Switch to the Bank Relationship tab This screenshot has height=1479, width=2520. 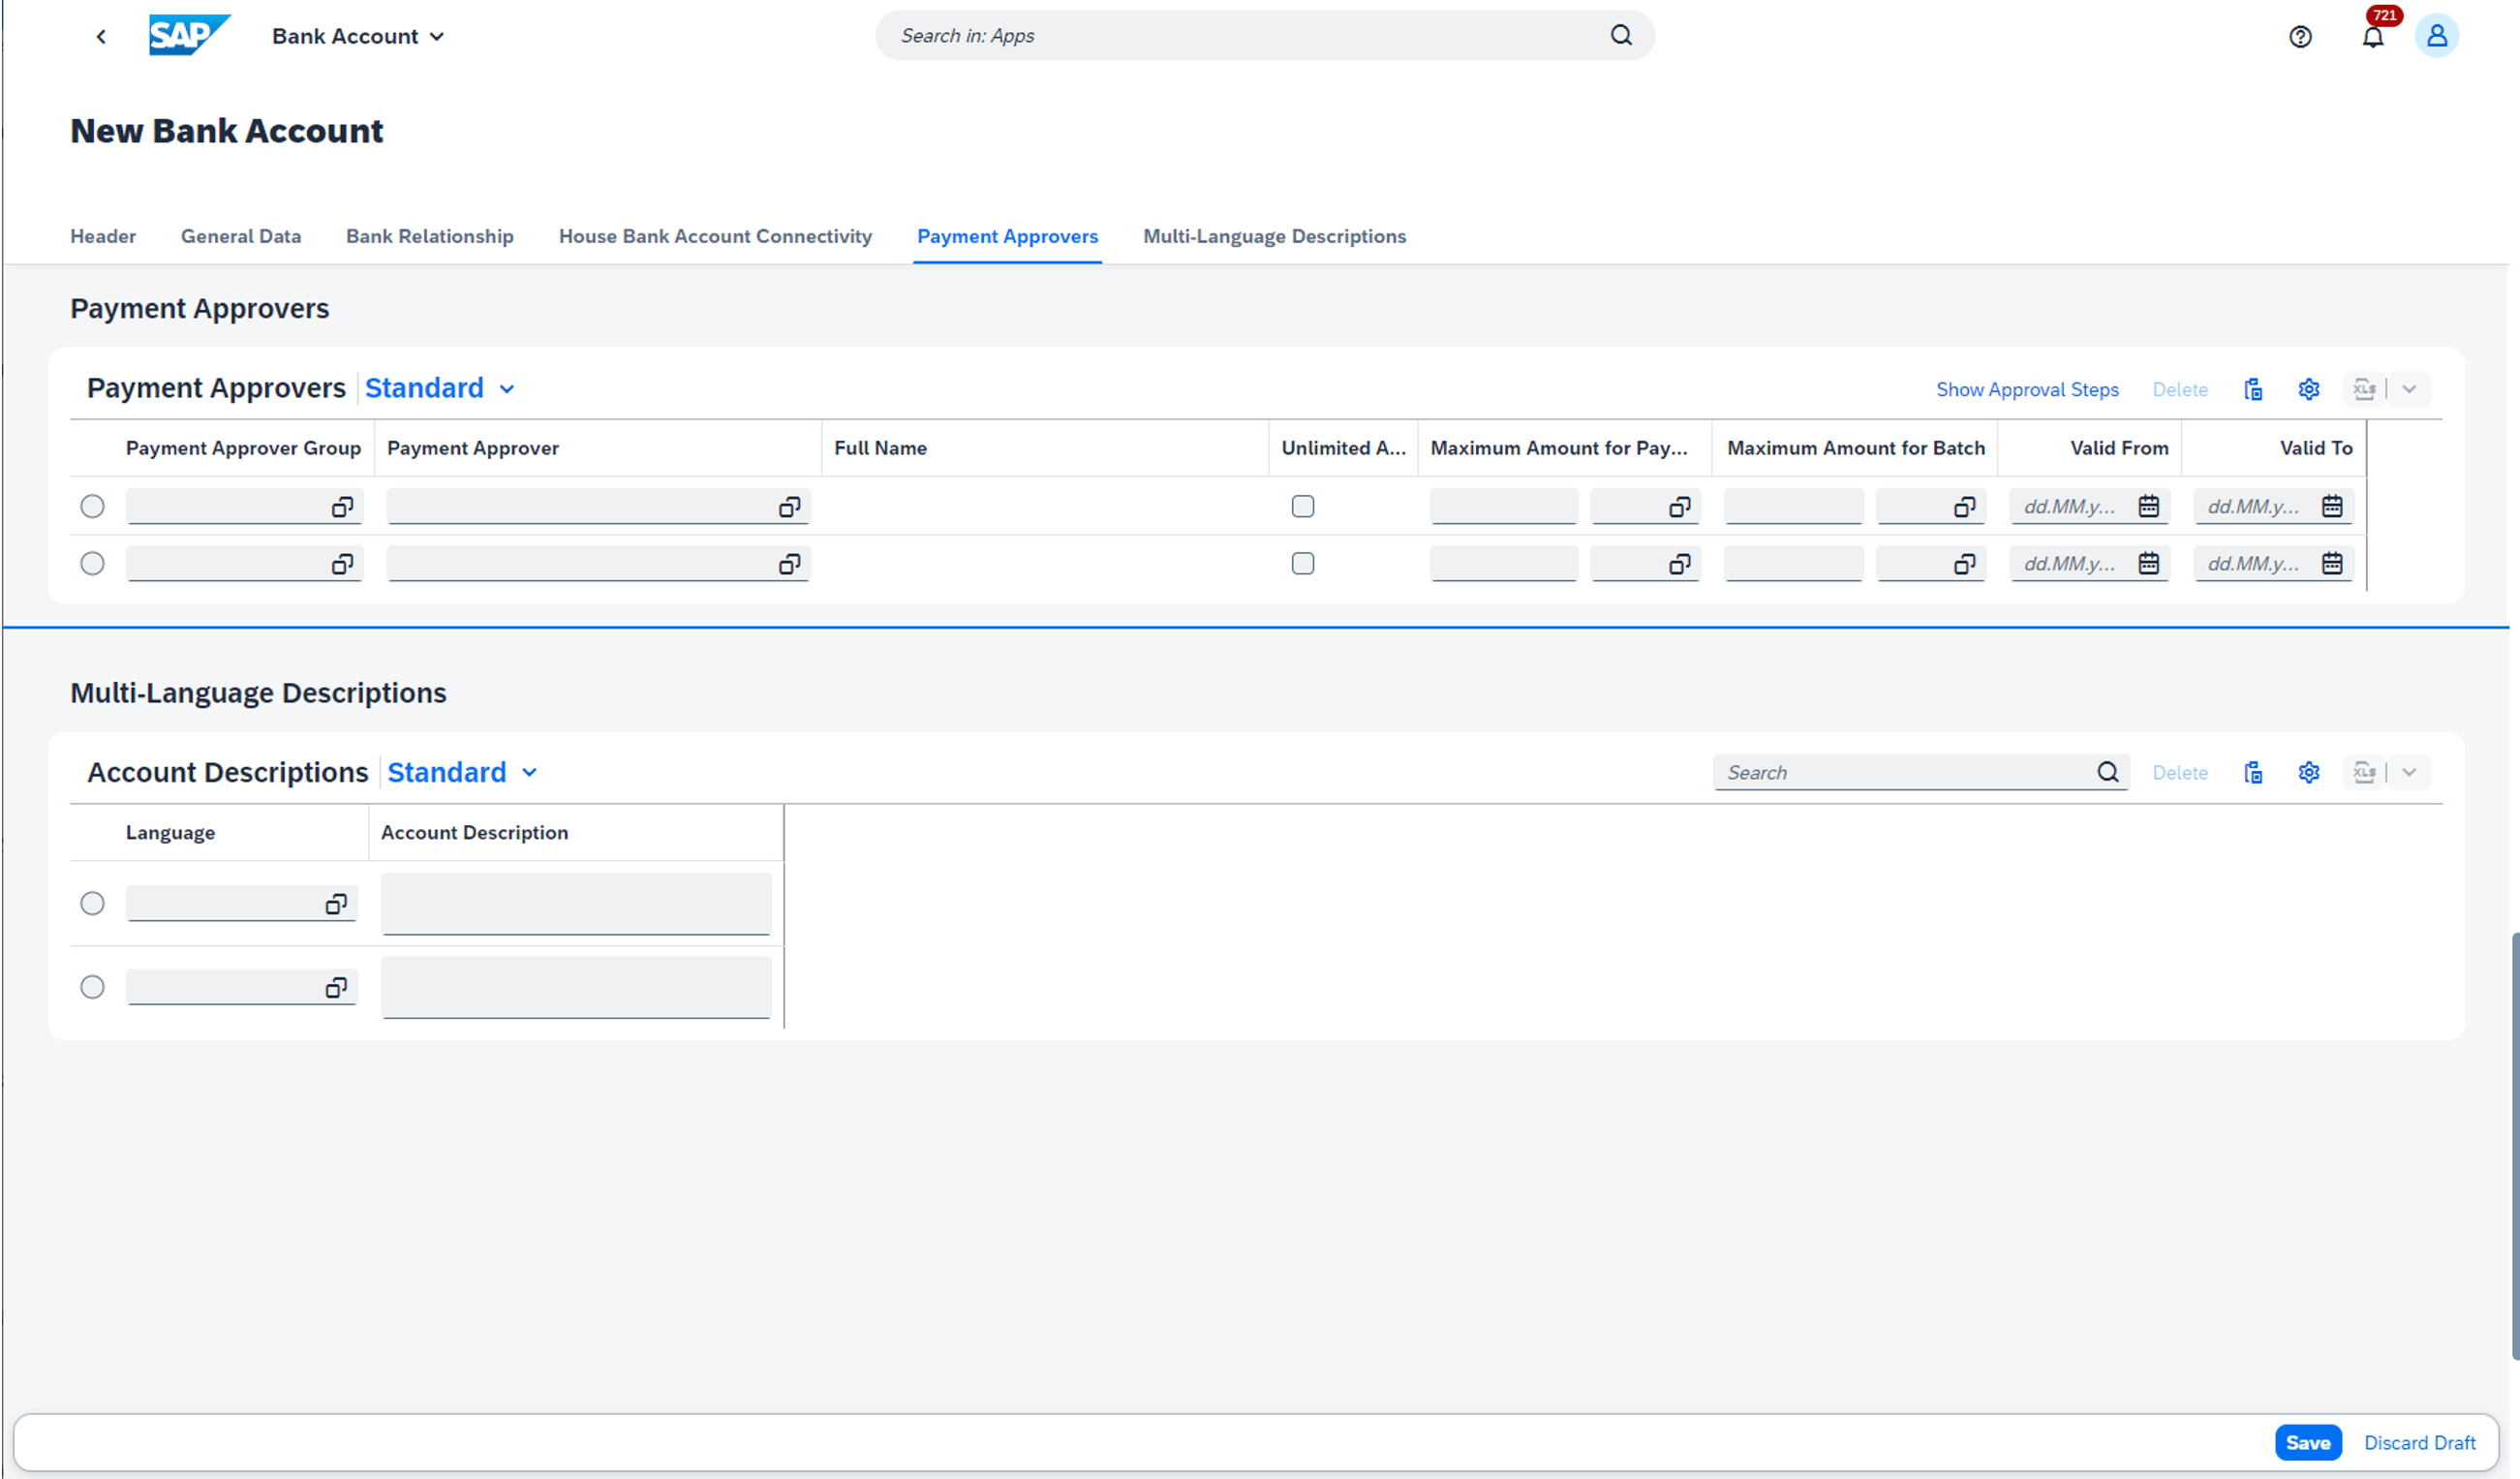click(x=429, y=236)
